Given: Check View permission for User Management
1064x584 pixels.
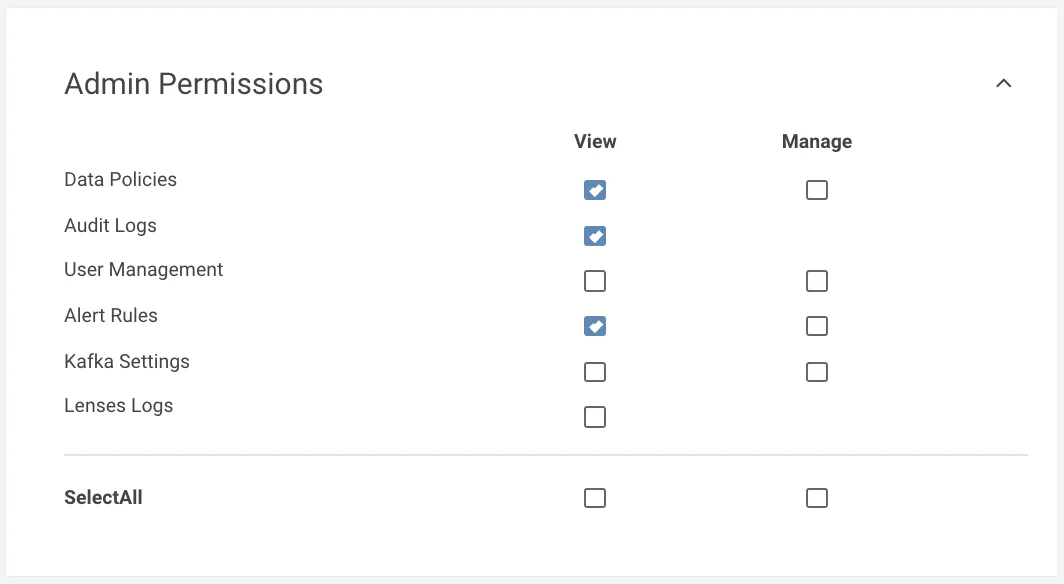Looking at the screenshot, I should 595,281.
